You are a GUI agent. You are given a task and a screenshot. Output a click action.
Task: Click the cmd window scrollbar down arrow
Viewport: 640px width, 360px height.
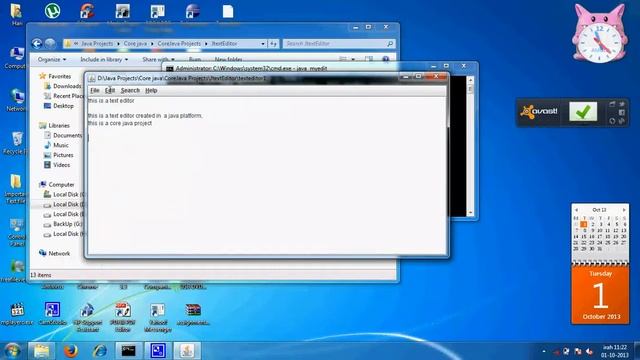click(x=471, y=212)
